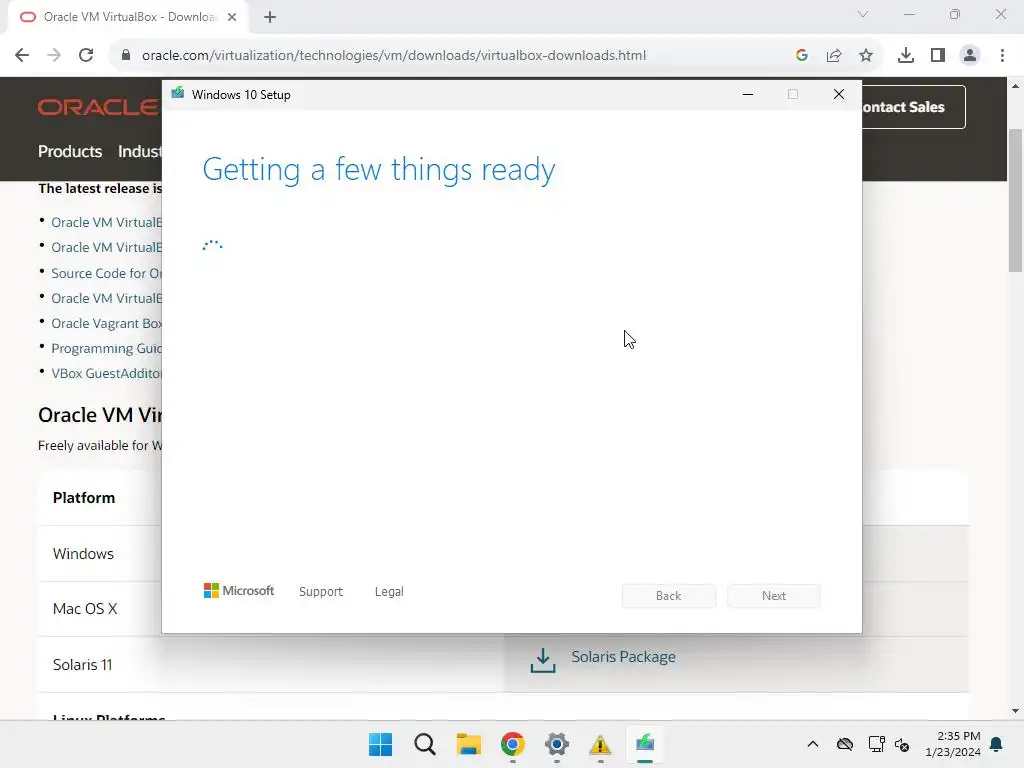
Task: Open the VBox GuestAdditions link
Action: pos(106,374)
